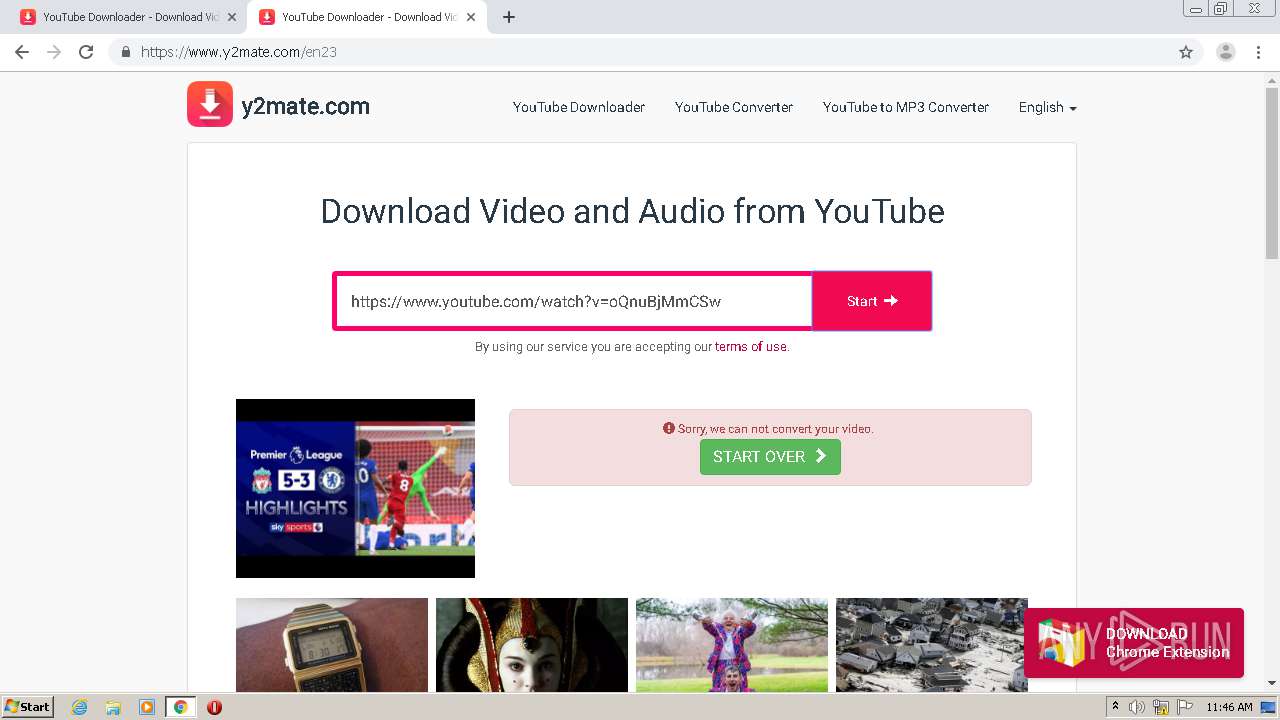Image resolution: width=1280 pixels, height=720 pixels.
Task: Click the heading 'Download Video and Audio from YouTube'
Action: 632,211
